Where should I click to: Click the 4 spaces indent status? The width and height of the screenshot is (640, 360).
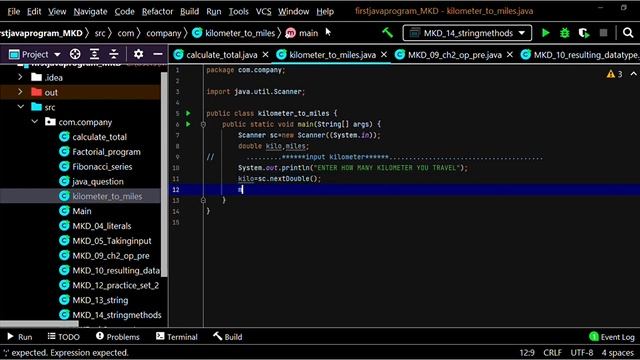[x=617, y=352]
